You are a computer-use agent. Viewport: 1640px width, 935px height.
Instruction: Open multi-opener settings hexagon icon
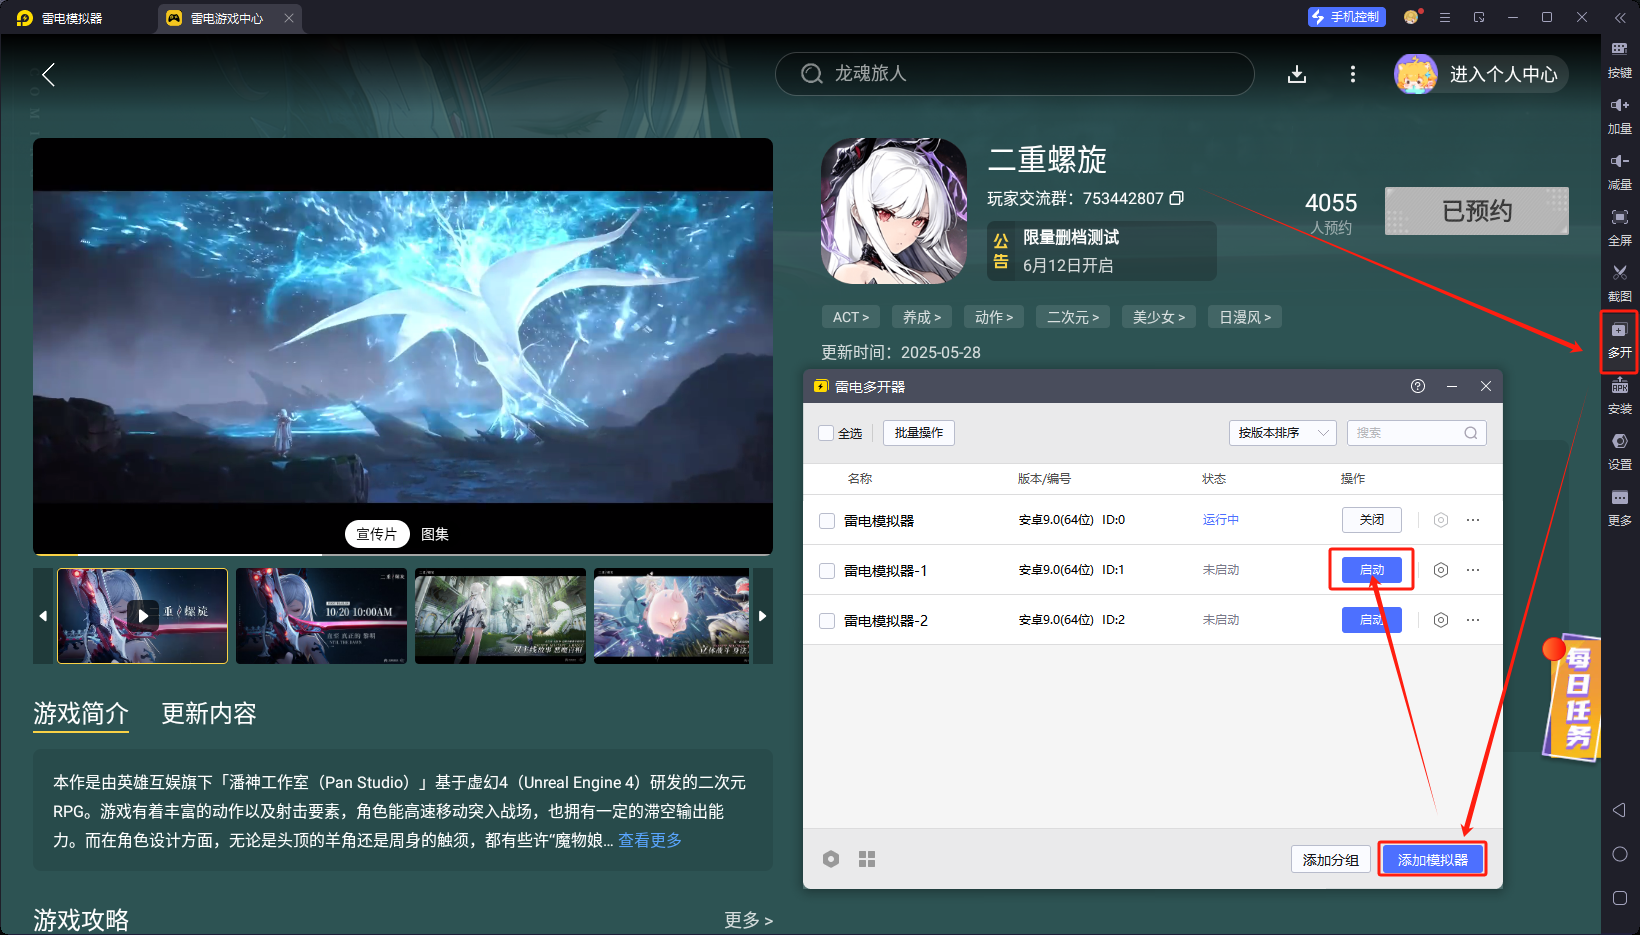831,859
